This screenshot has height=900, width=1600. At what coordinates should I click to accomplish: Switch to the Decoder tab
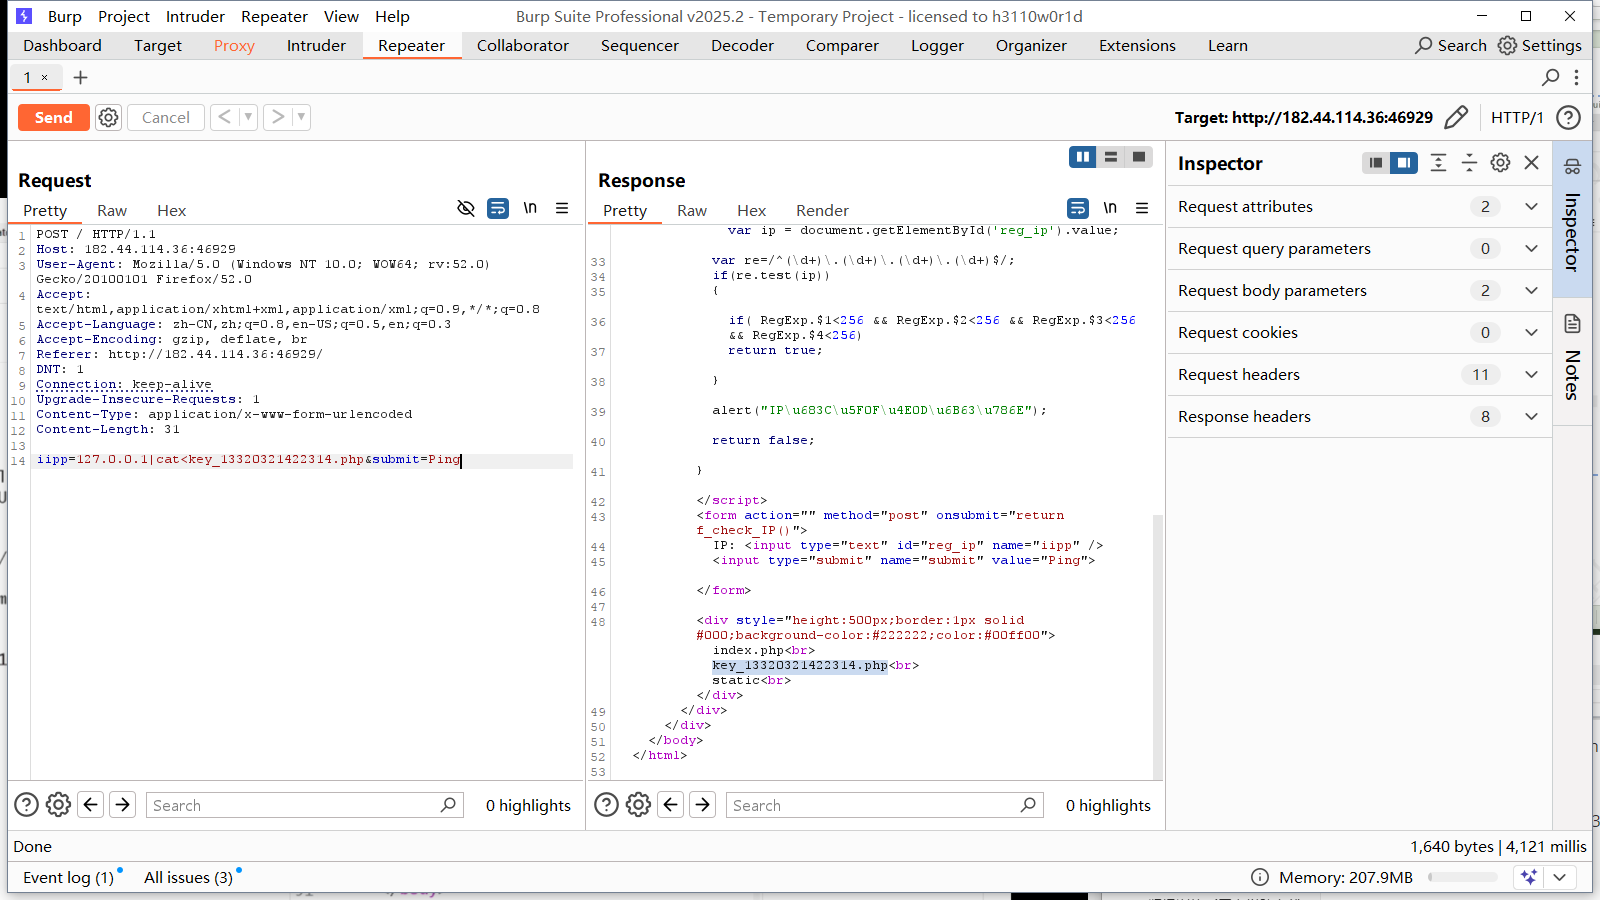742,45
